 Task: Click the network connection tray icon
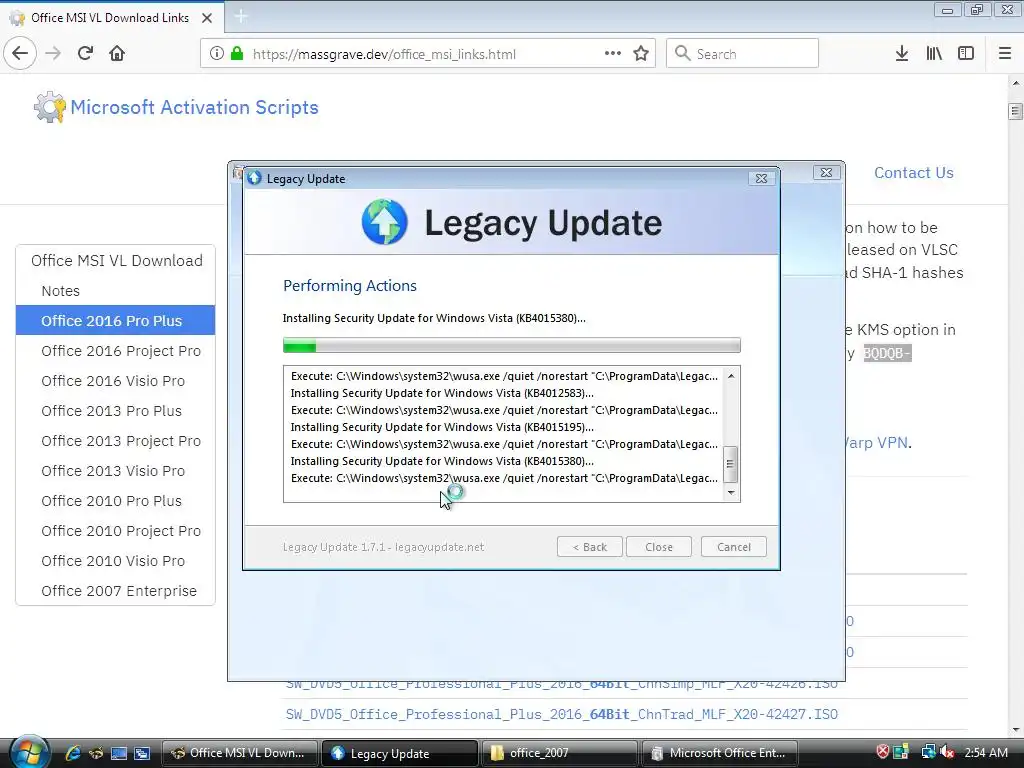click(x=928, y=752)
